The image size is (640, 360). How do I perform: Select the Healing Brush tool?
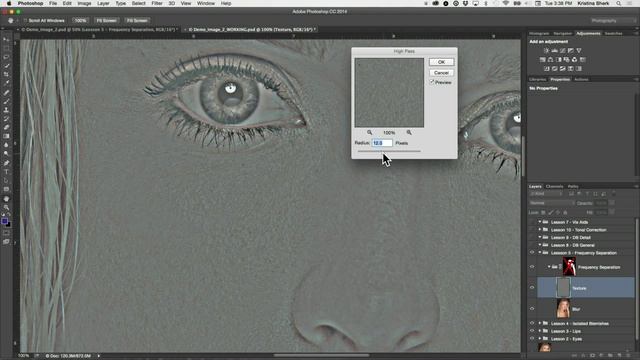(6, 93)
